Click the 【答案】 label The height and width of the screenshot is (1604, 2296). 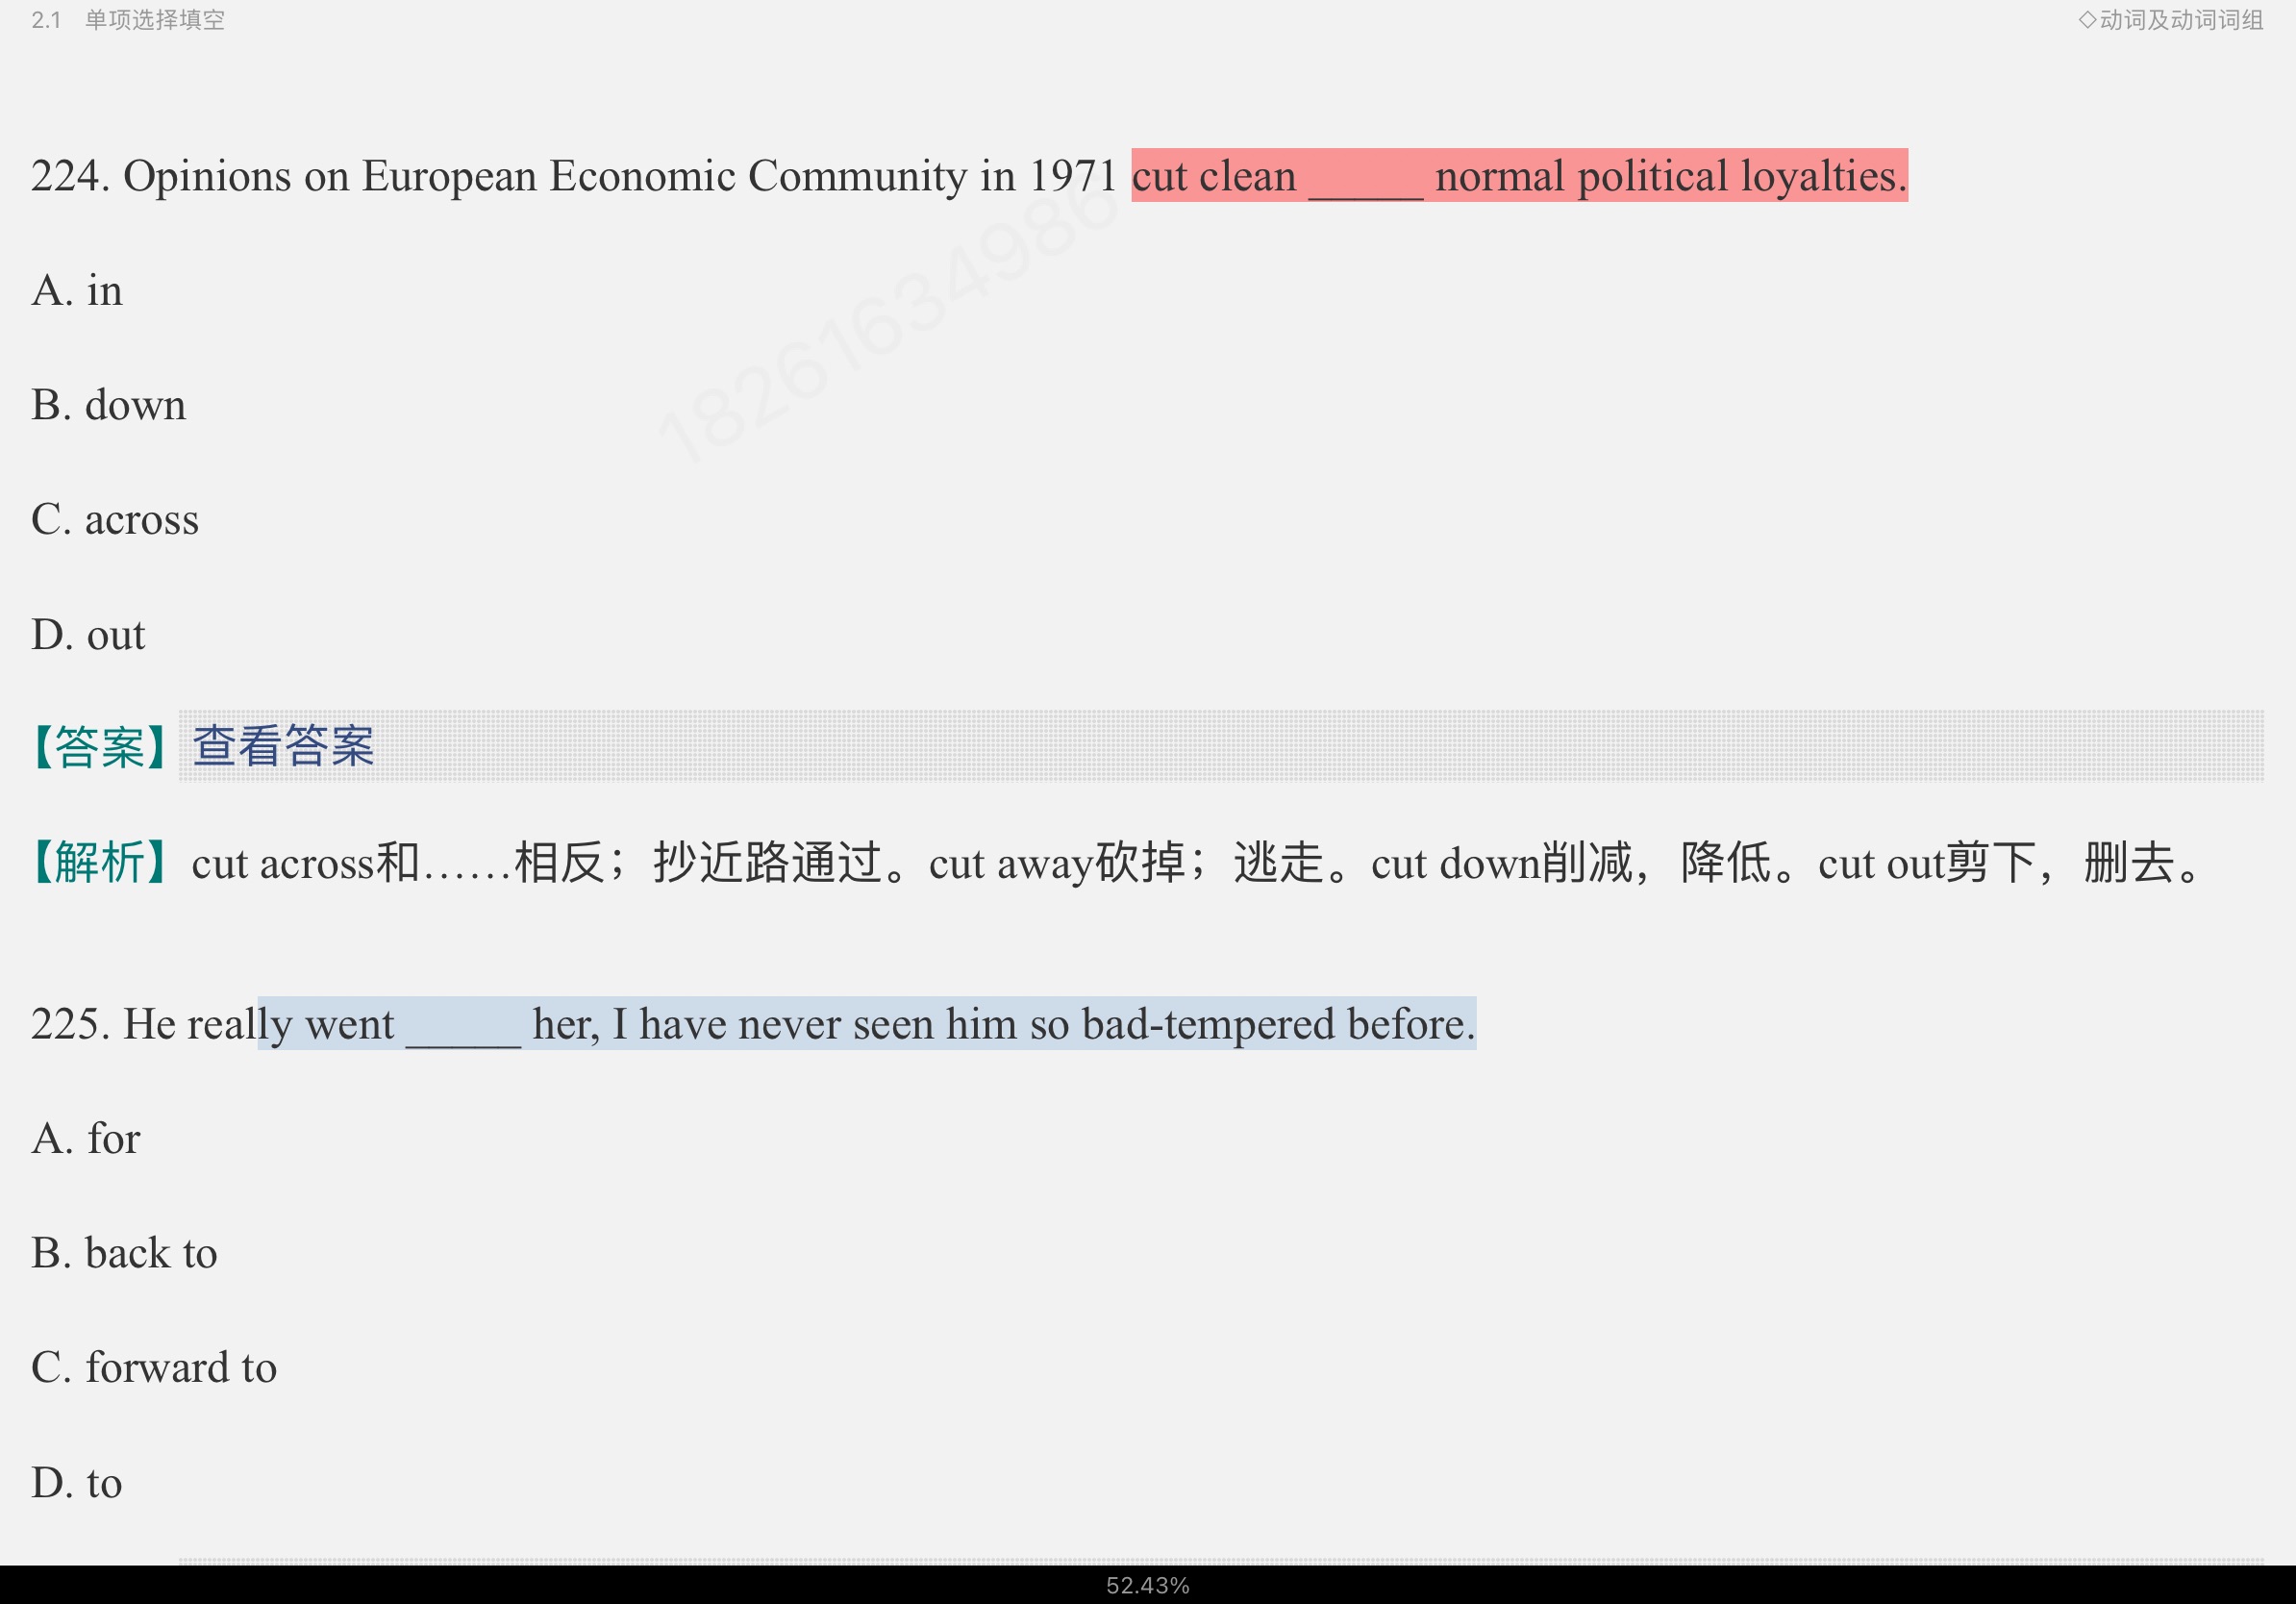click(x=100, y=747)
